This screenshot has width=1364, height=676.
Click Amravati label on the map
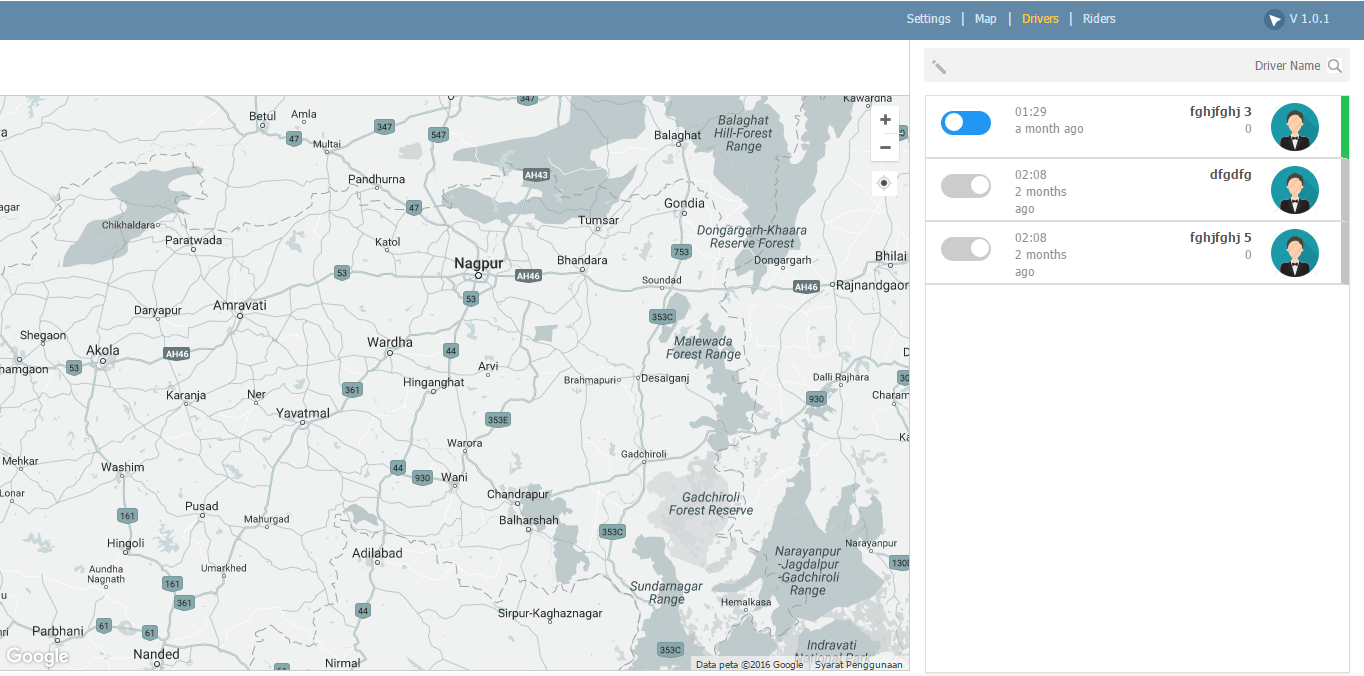tap(240, 305)
